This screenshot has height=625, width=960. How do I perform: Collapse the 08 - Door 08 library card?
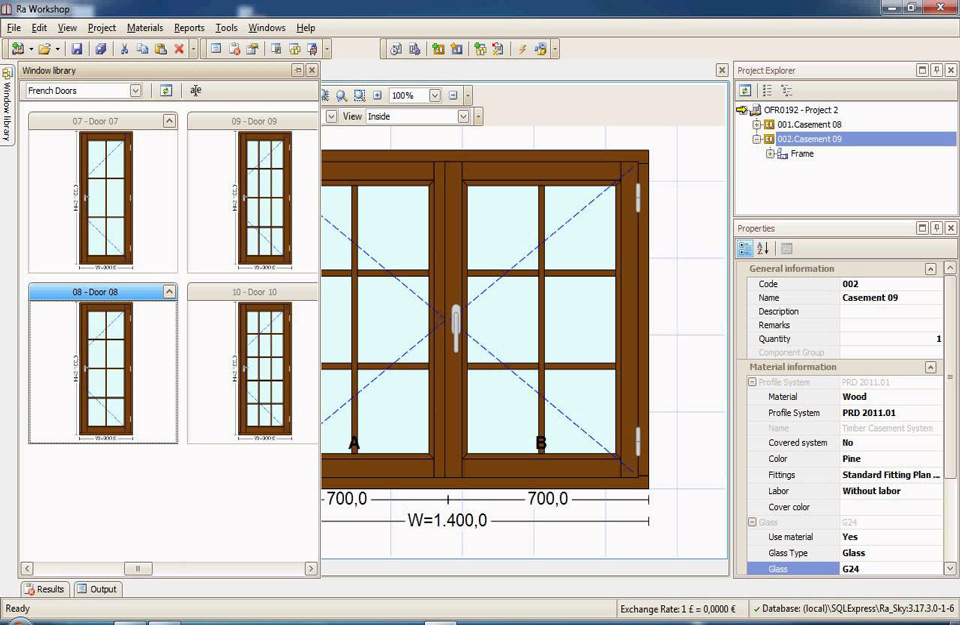tap(170, 291)
